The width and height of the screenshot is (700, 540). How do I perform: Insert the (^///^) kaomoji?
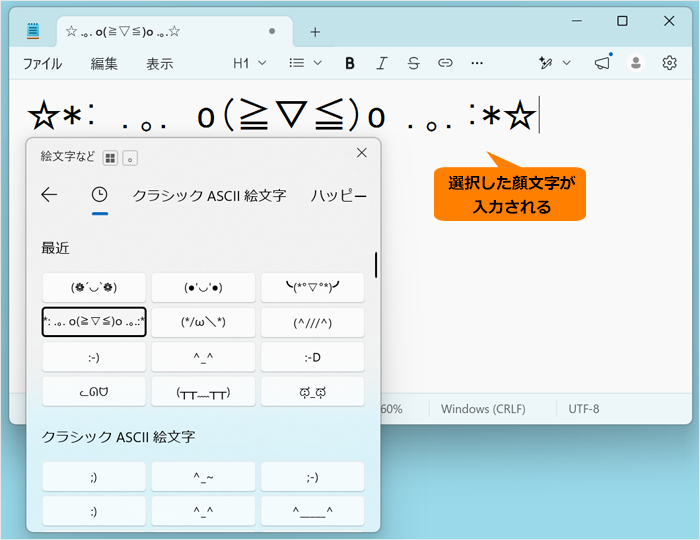(x=312, y=322)
